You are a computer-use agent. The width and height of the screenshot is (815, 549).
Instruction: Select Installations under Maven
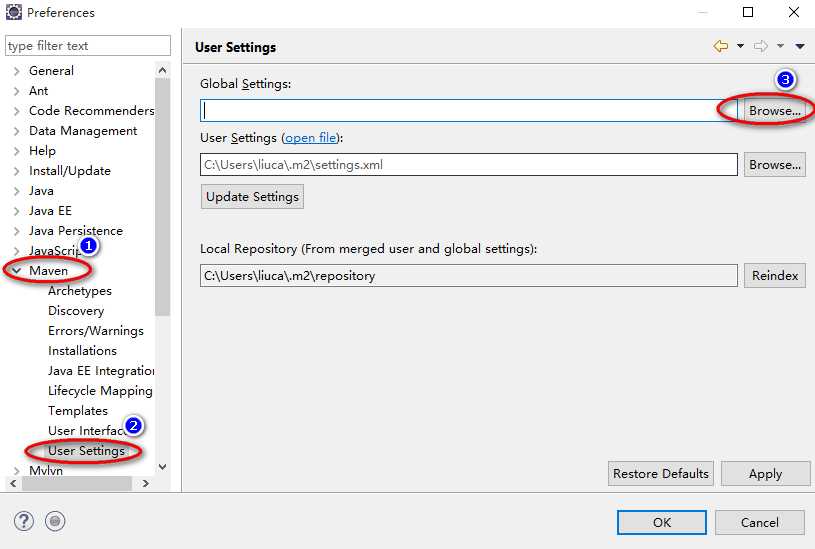pos(82,351)
